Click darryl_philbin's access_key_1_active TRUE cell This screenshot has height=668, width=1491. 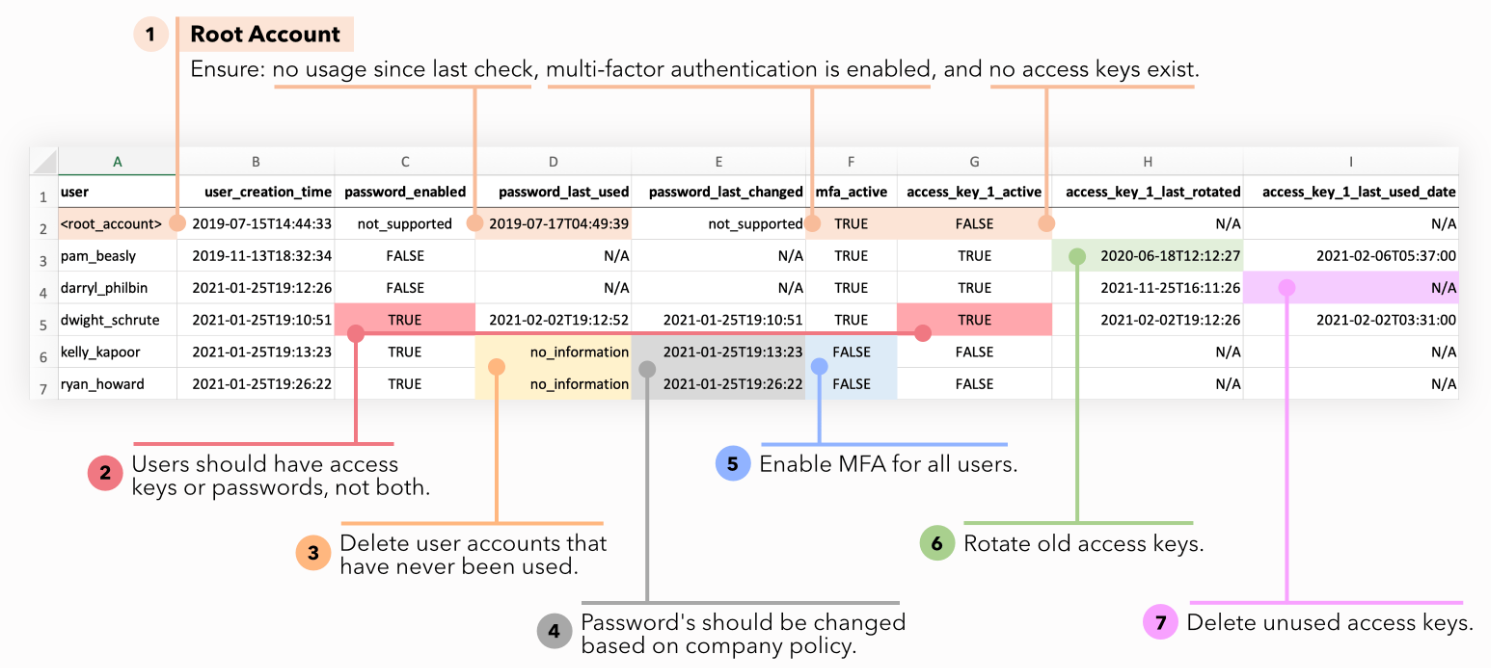974,288
